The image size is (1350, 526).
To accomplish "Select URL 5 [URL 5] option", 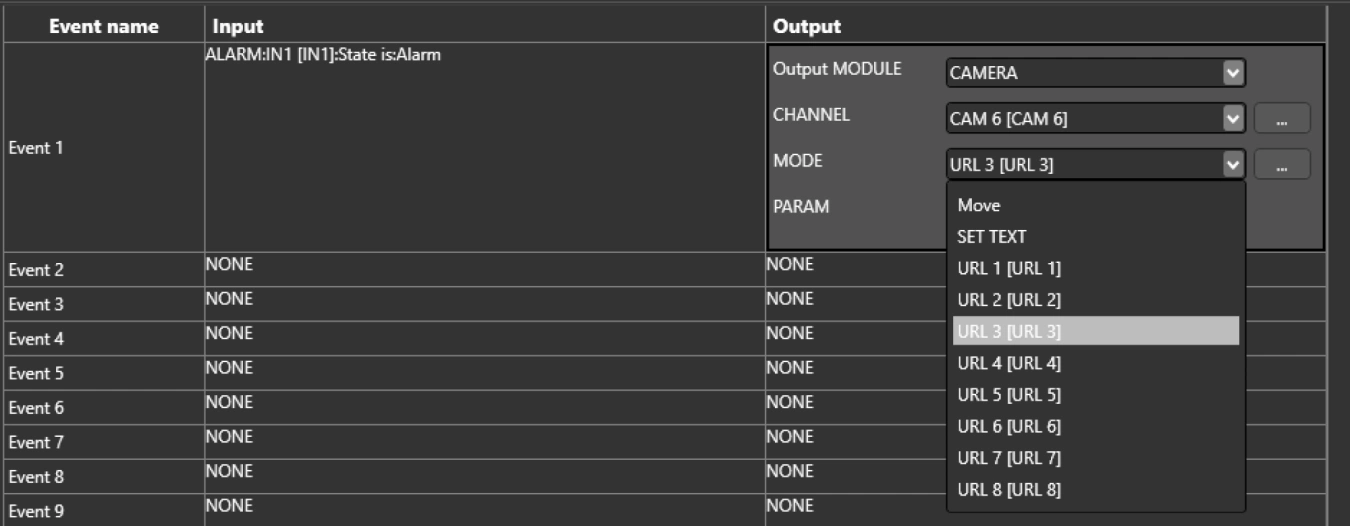I will (x=1009, y=395).
